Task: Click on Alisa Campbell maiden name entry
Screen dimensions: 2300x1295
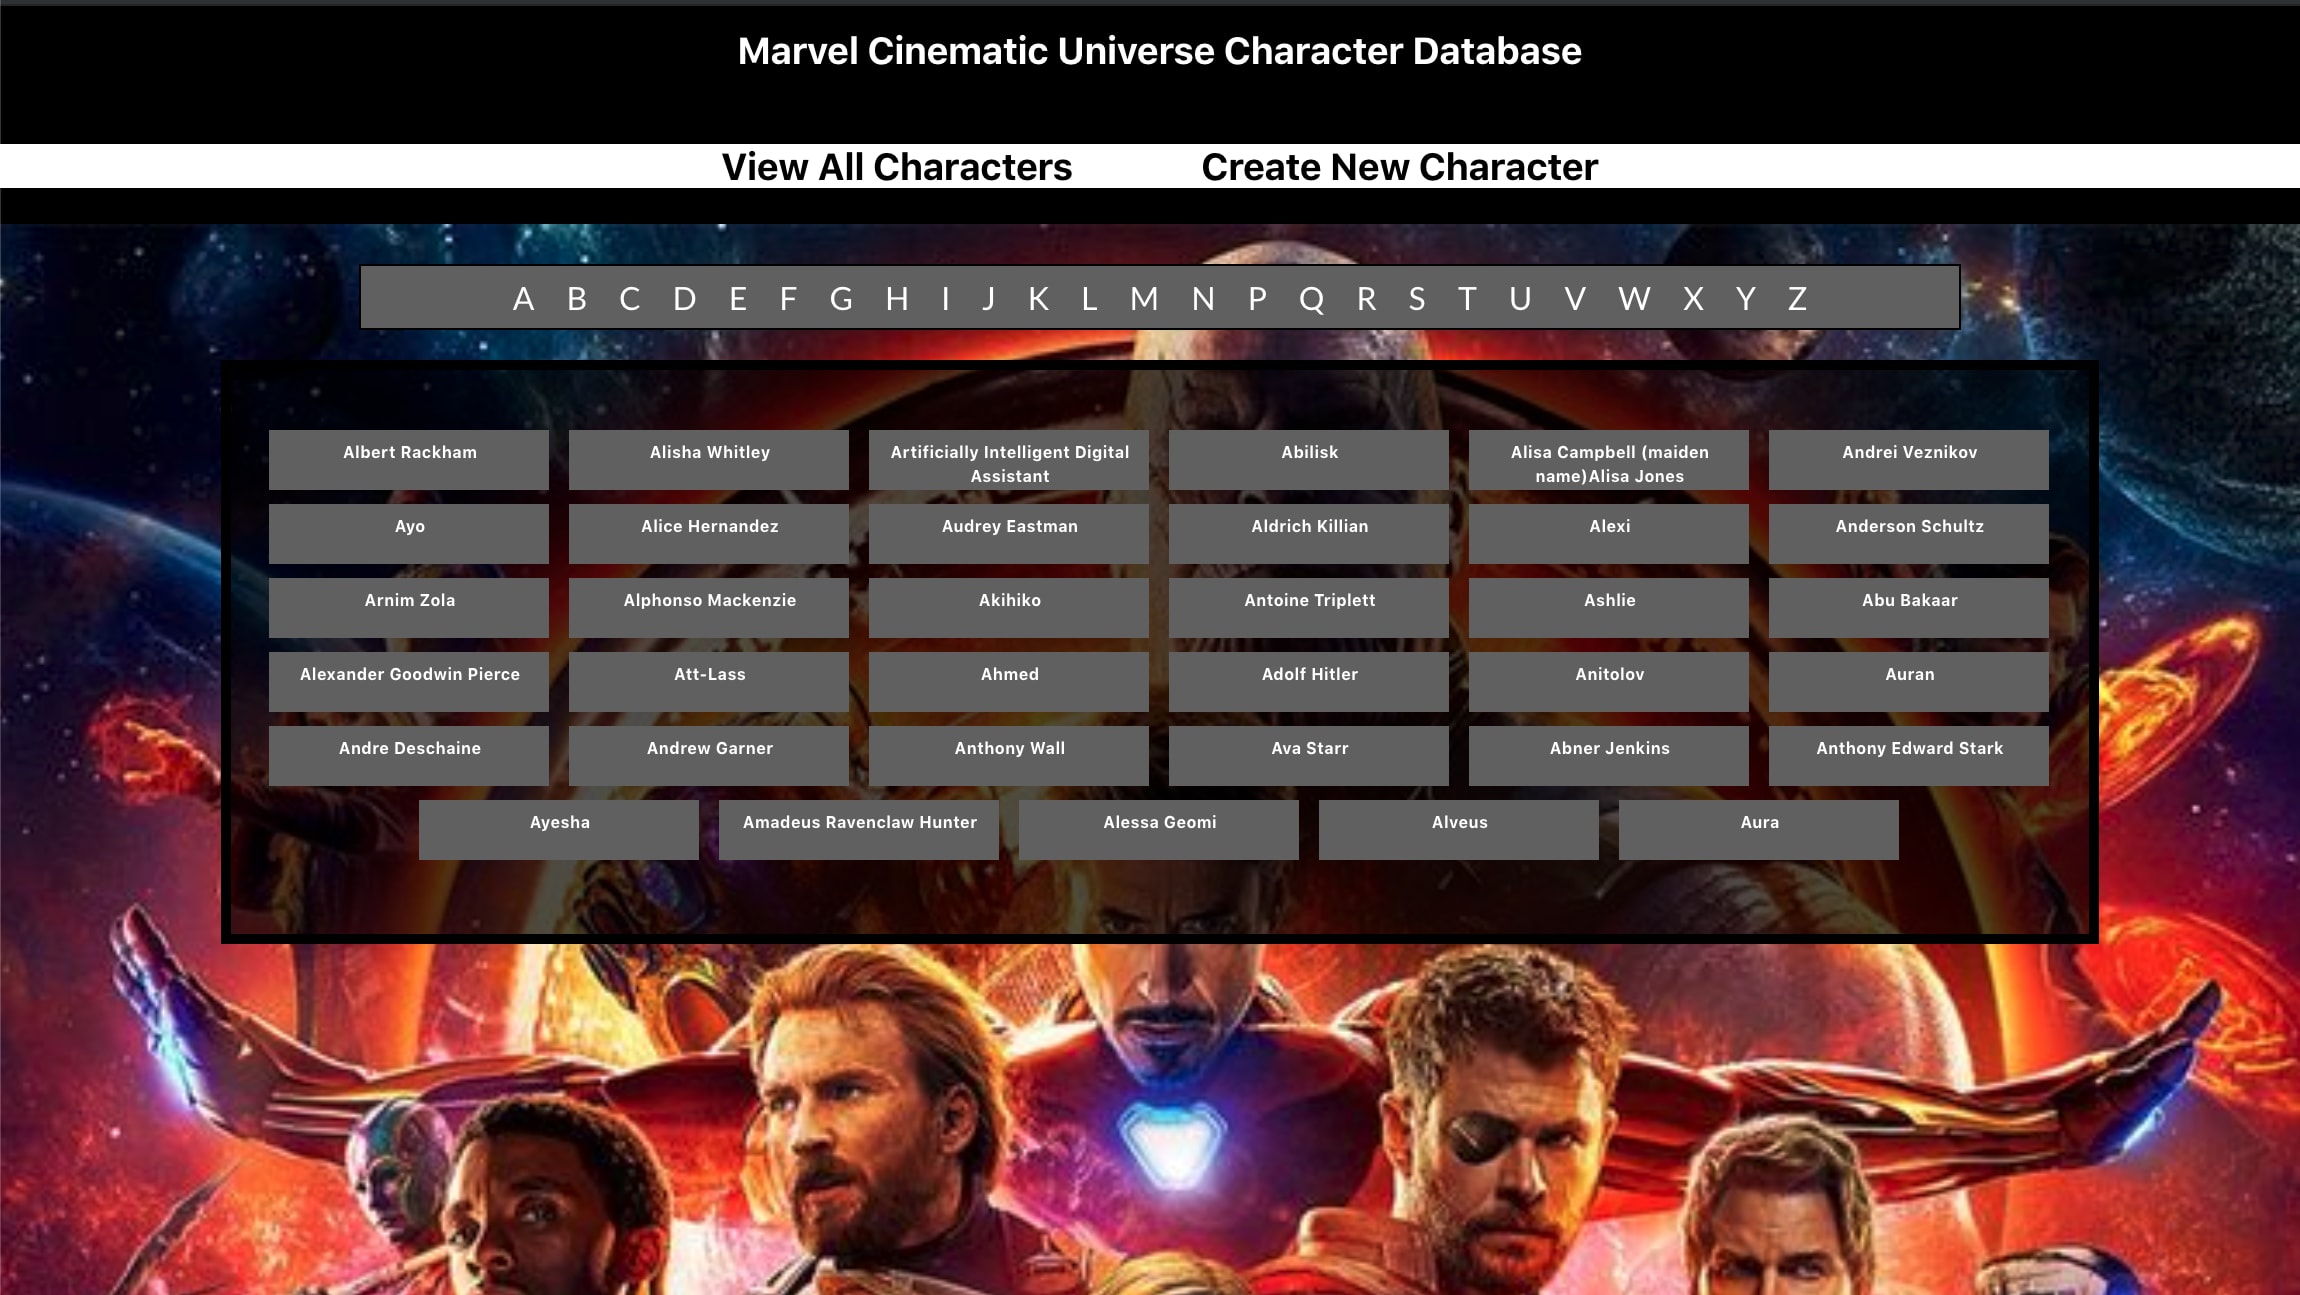Action: pyautogui.click(x=1610, y=463)
